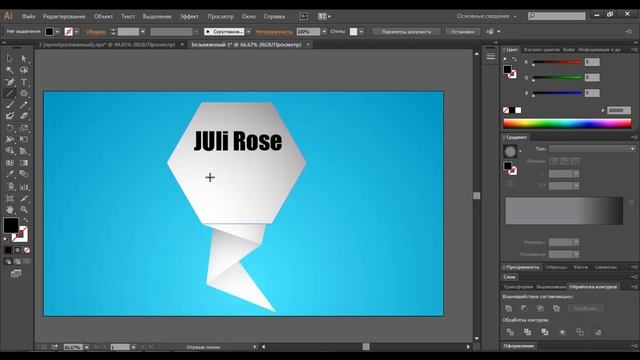The width and height of the screenshot is (640, 360).
Task: Click the Divide pathfinder icon
Action: 510,332
